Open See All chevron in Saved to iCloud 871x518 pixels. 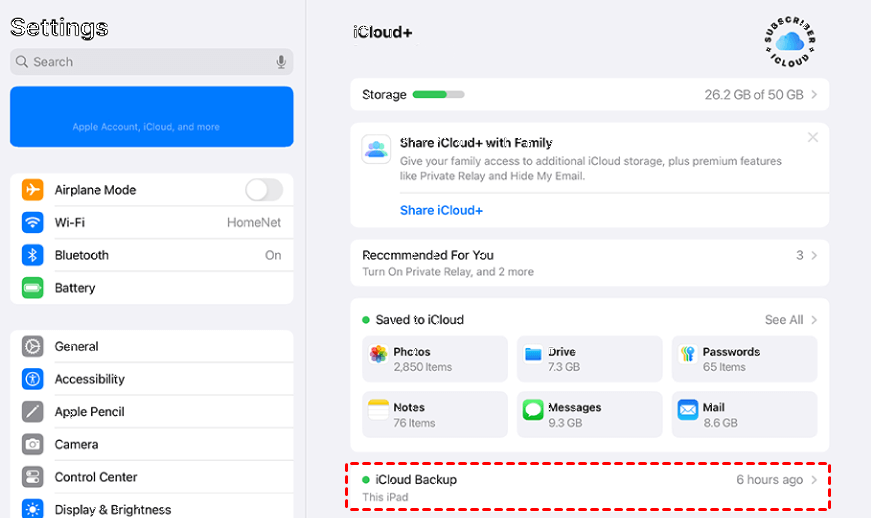pyautogui.click(x=814, y=320)
